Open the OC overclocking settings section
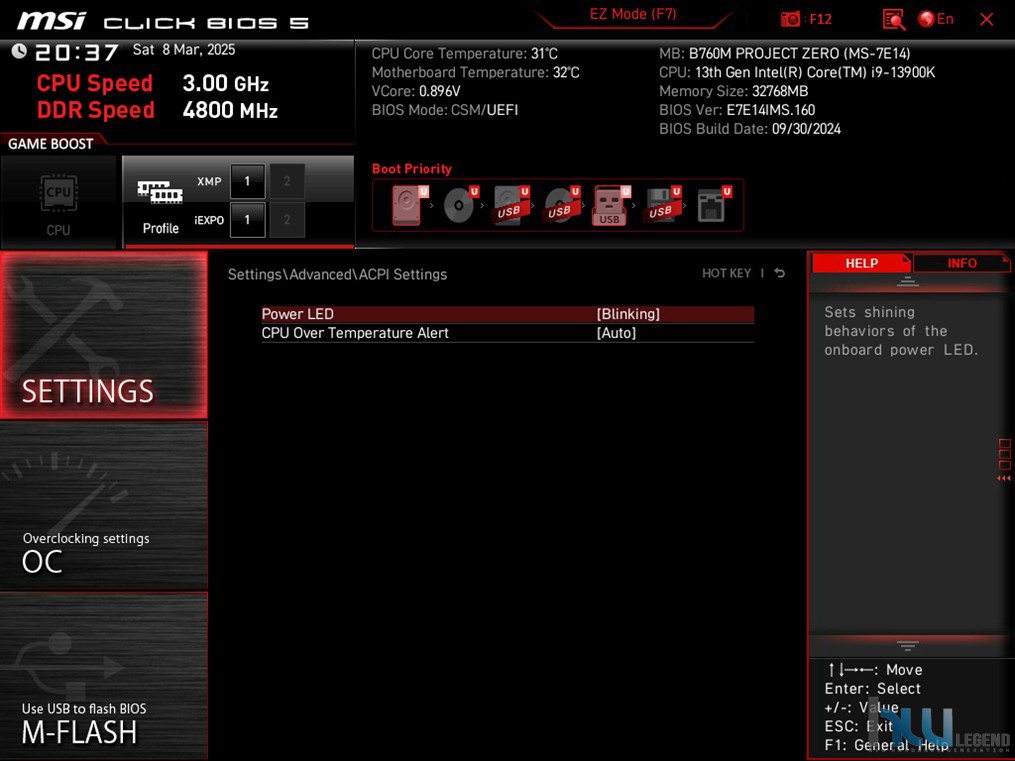Viewport: 1015px width, 761px height. click(x=104, y=506)
